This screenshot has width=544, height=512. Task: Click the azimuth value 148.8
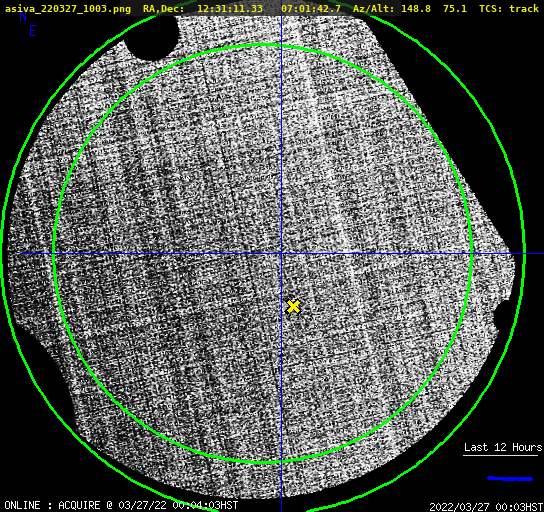coord(416,8)
